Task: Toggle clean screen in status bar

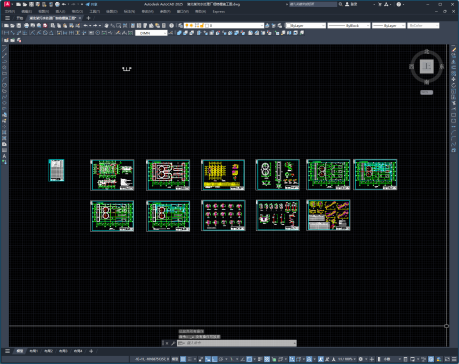Action: [447, 360]
